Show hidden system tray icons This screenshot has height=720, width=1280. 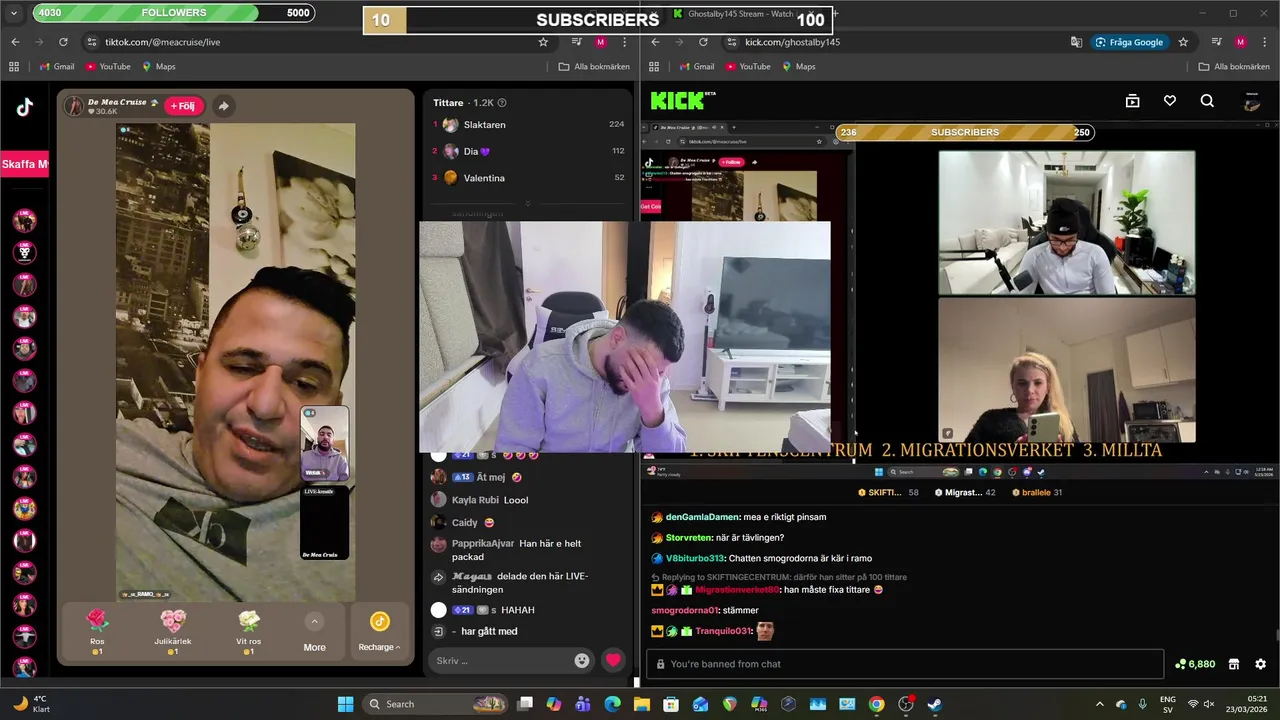(1099, 704)
